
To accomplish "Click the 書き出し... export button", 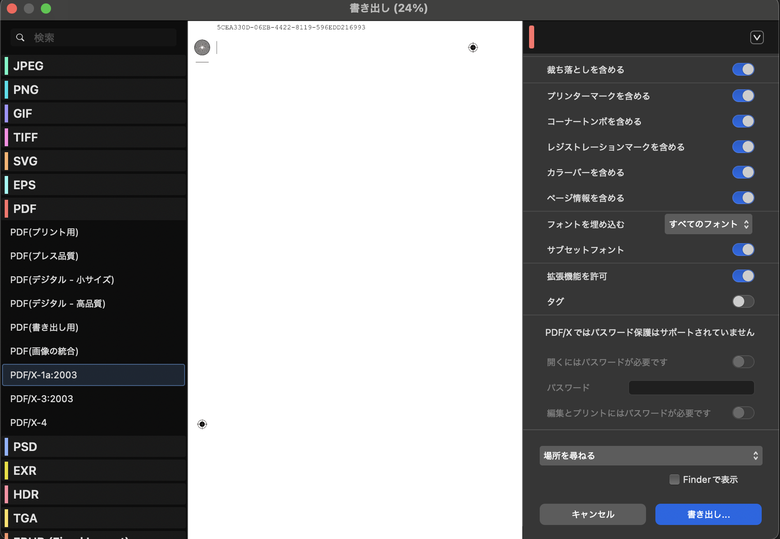I will (x=708, y=514).
